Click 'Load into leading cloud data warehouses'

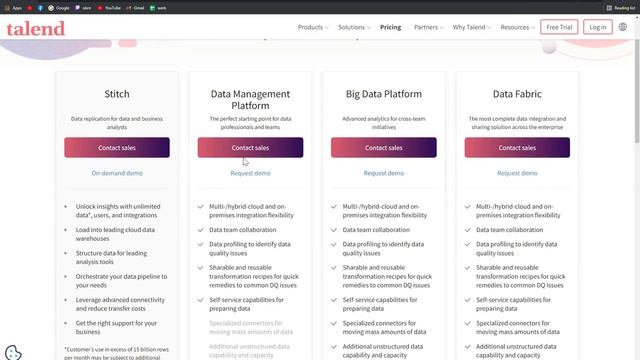tap(115, 234)
